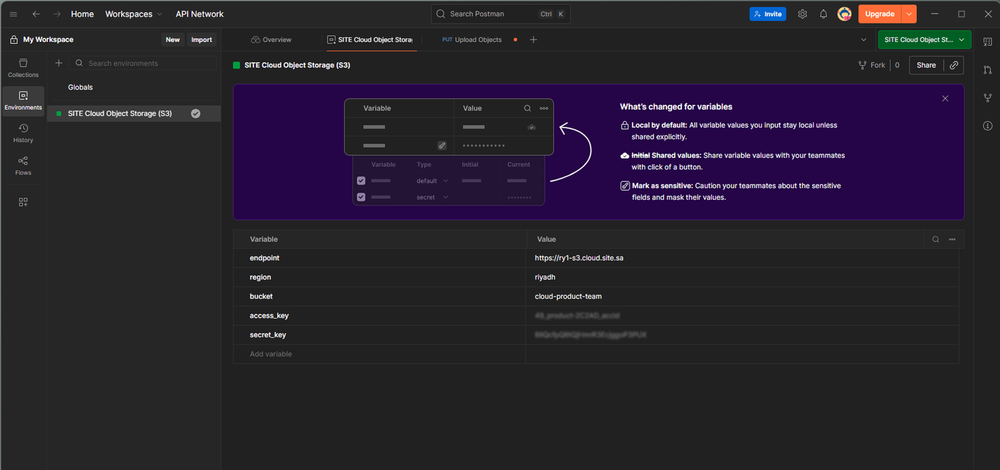Viewport: 1000px width, 470px height.
Task: Open API Network
Action: coord(200,14)
